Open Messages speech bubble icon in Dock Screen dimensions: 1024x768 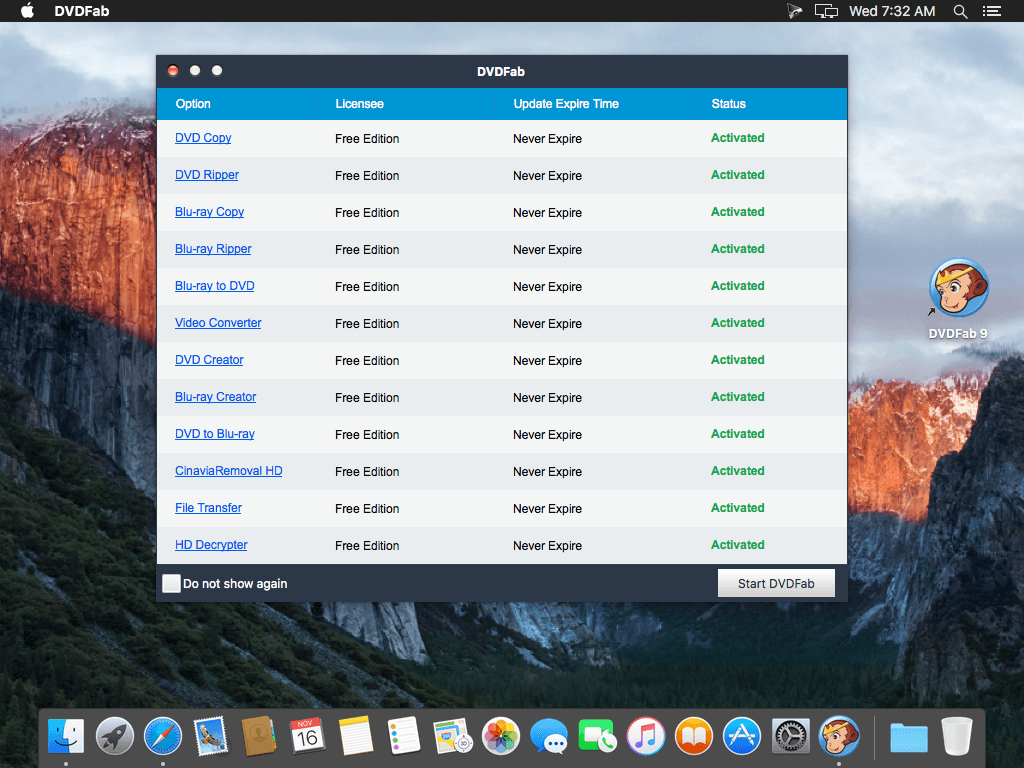point(549,736)
